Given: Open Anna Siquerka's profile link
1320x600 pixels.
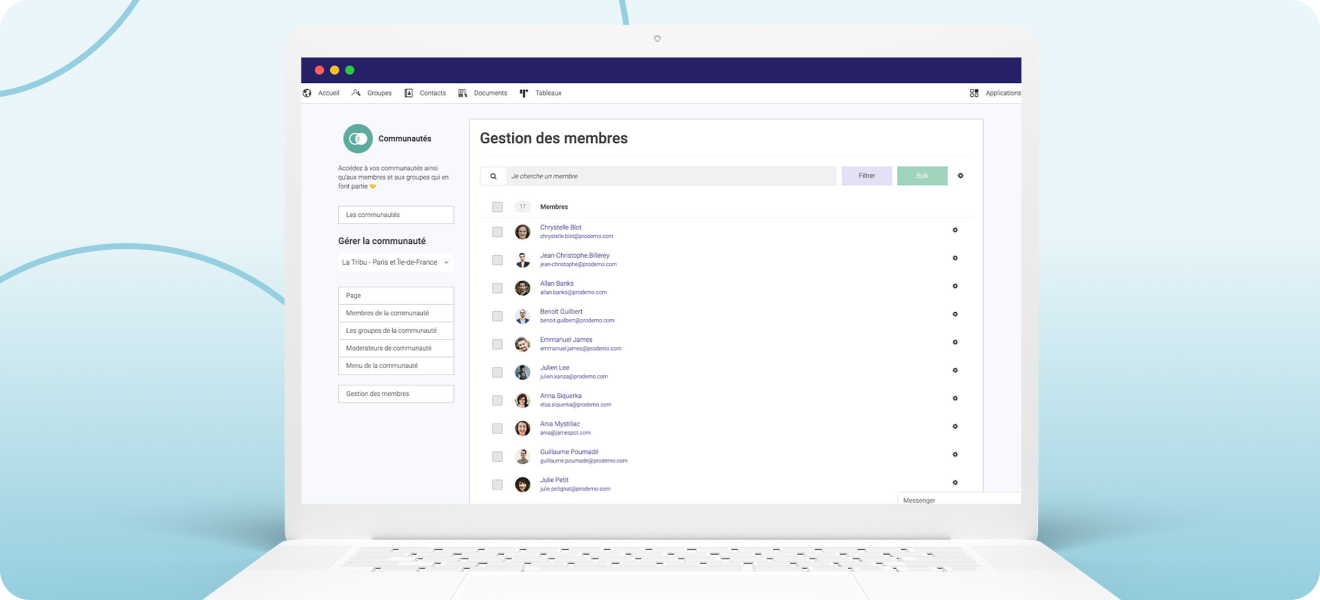Looking at the screenshot, I should (561, 395).
